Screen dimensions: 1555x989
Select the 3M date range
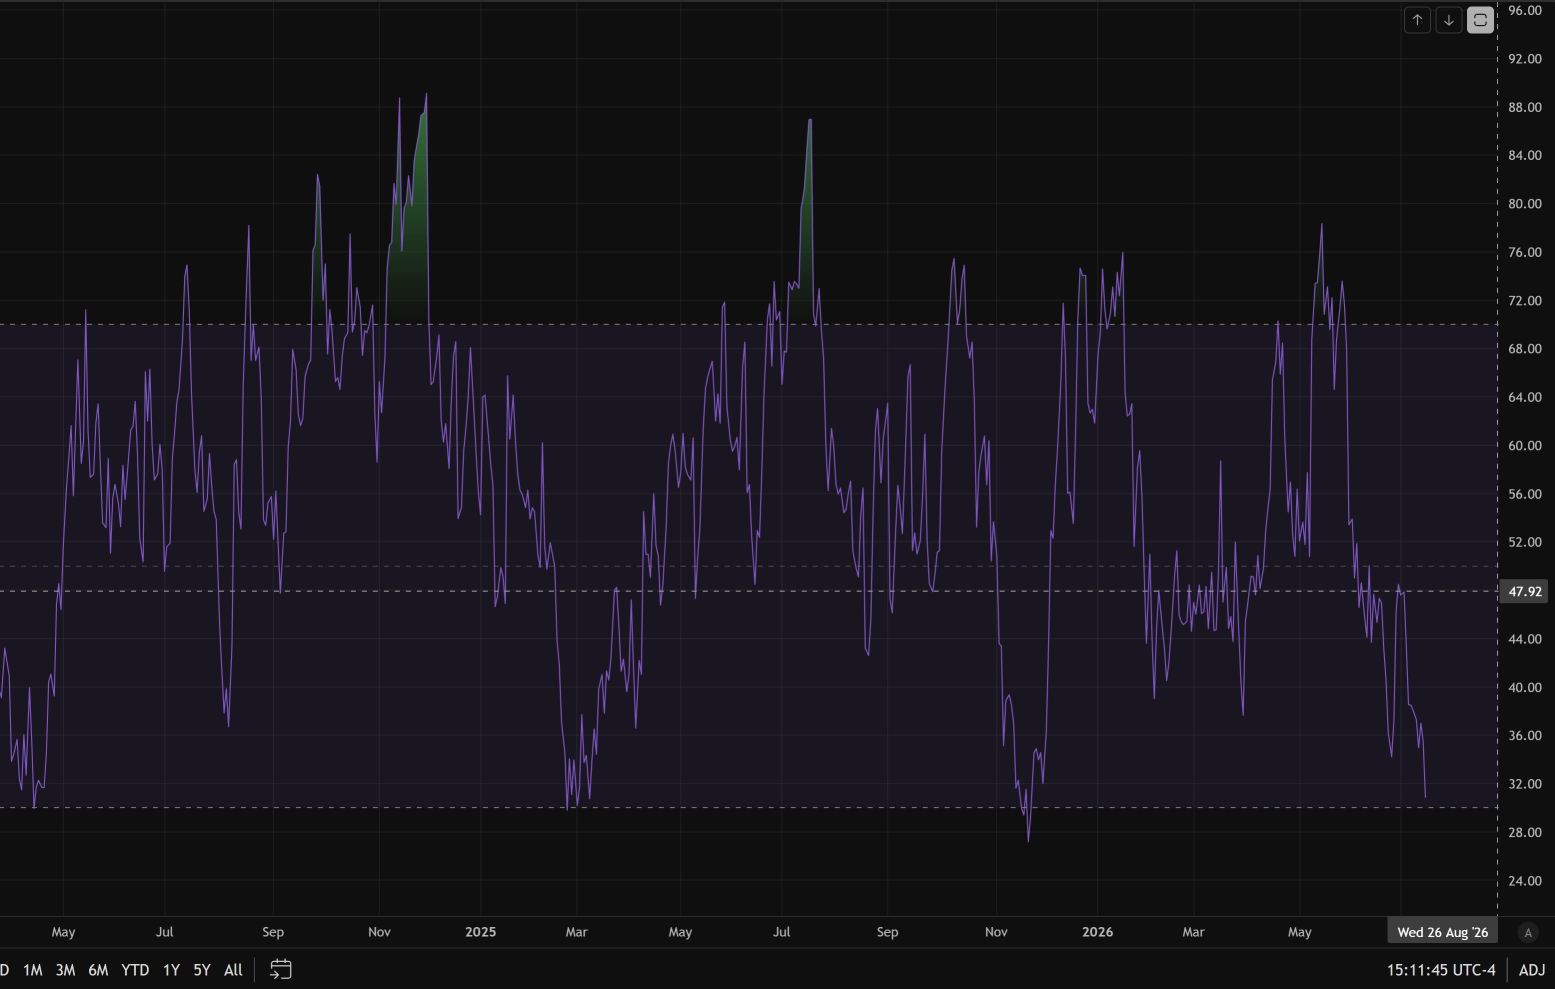tap(66, 970)
